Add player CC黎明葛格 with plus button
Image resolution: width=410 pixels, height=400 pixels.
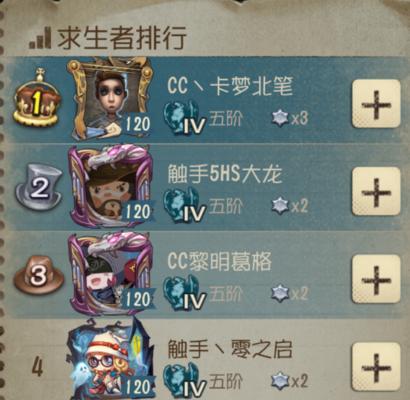pos(376,279)
